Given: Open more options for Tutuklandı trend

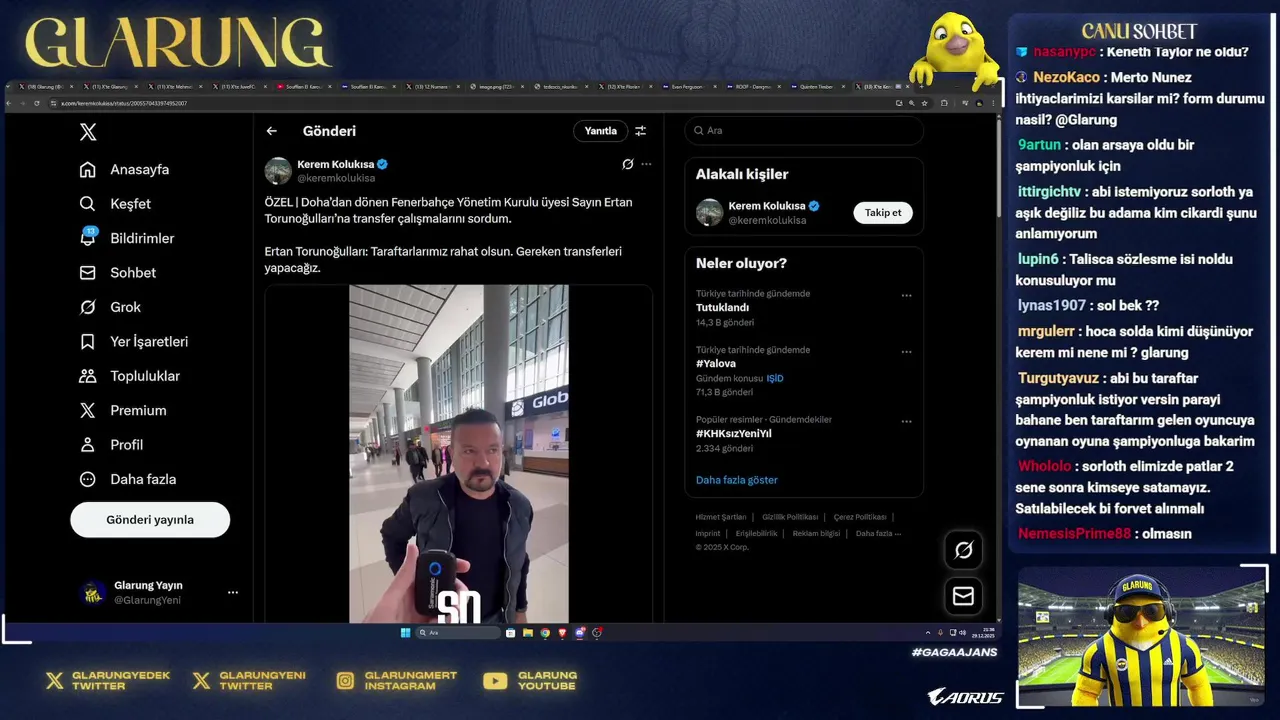Looking at the screenshot, I should pyautogui.click(x=906, y=296).
